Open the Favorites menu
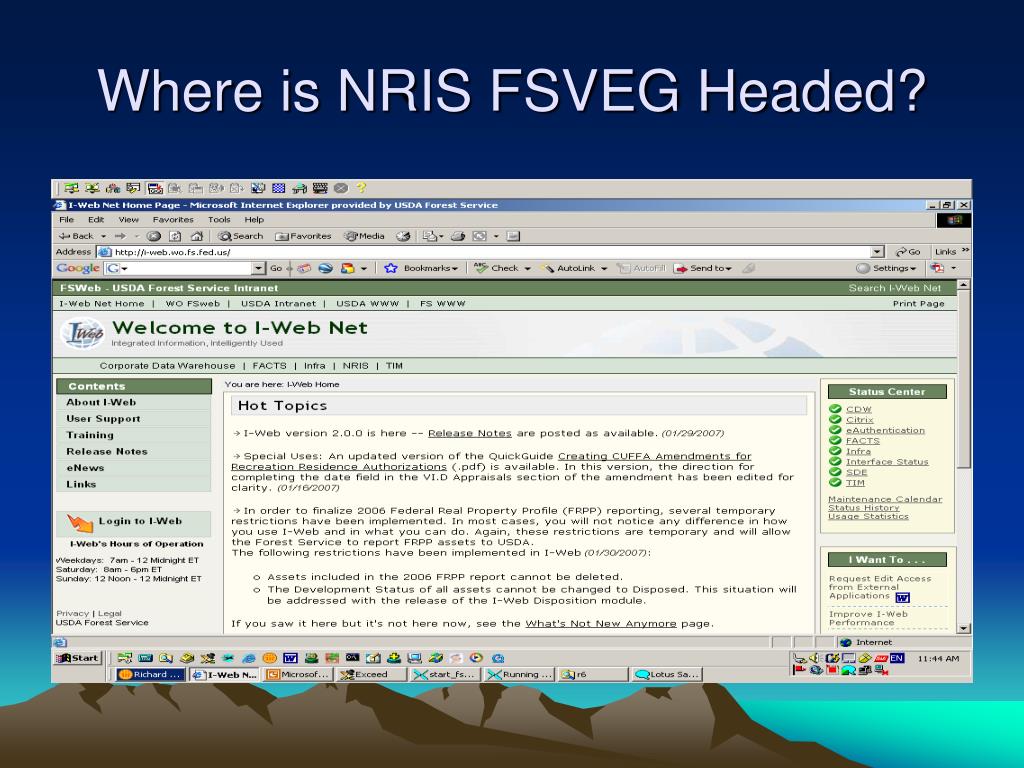The width and height of the screenshot is (1024, 768). pos(173,220)
